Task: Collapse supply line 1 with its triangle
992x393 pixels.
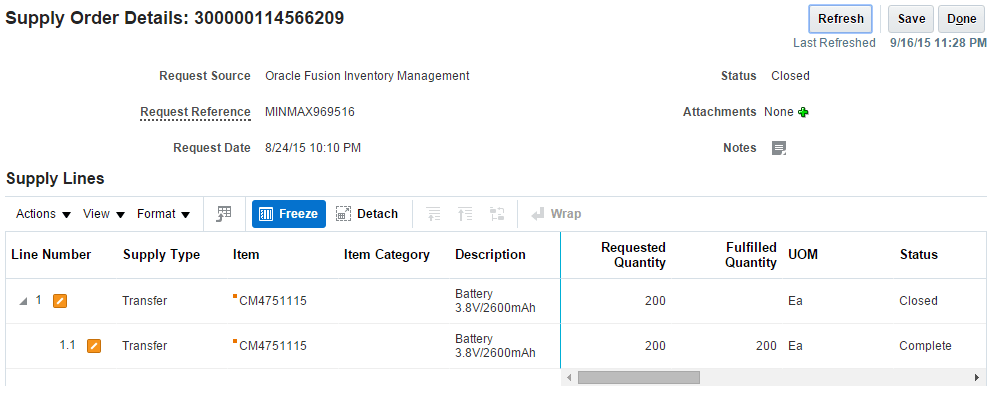Action: click(23, 301)
